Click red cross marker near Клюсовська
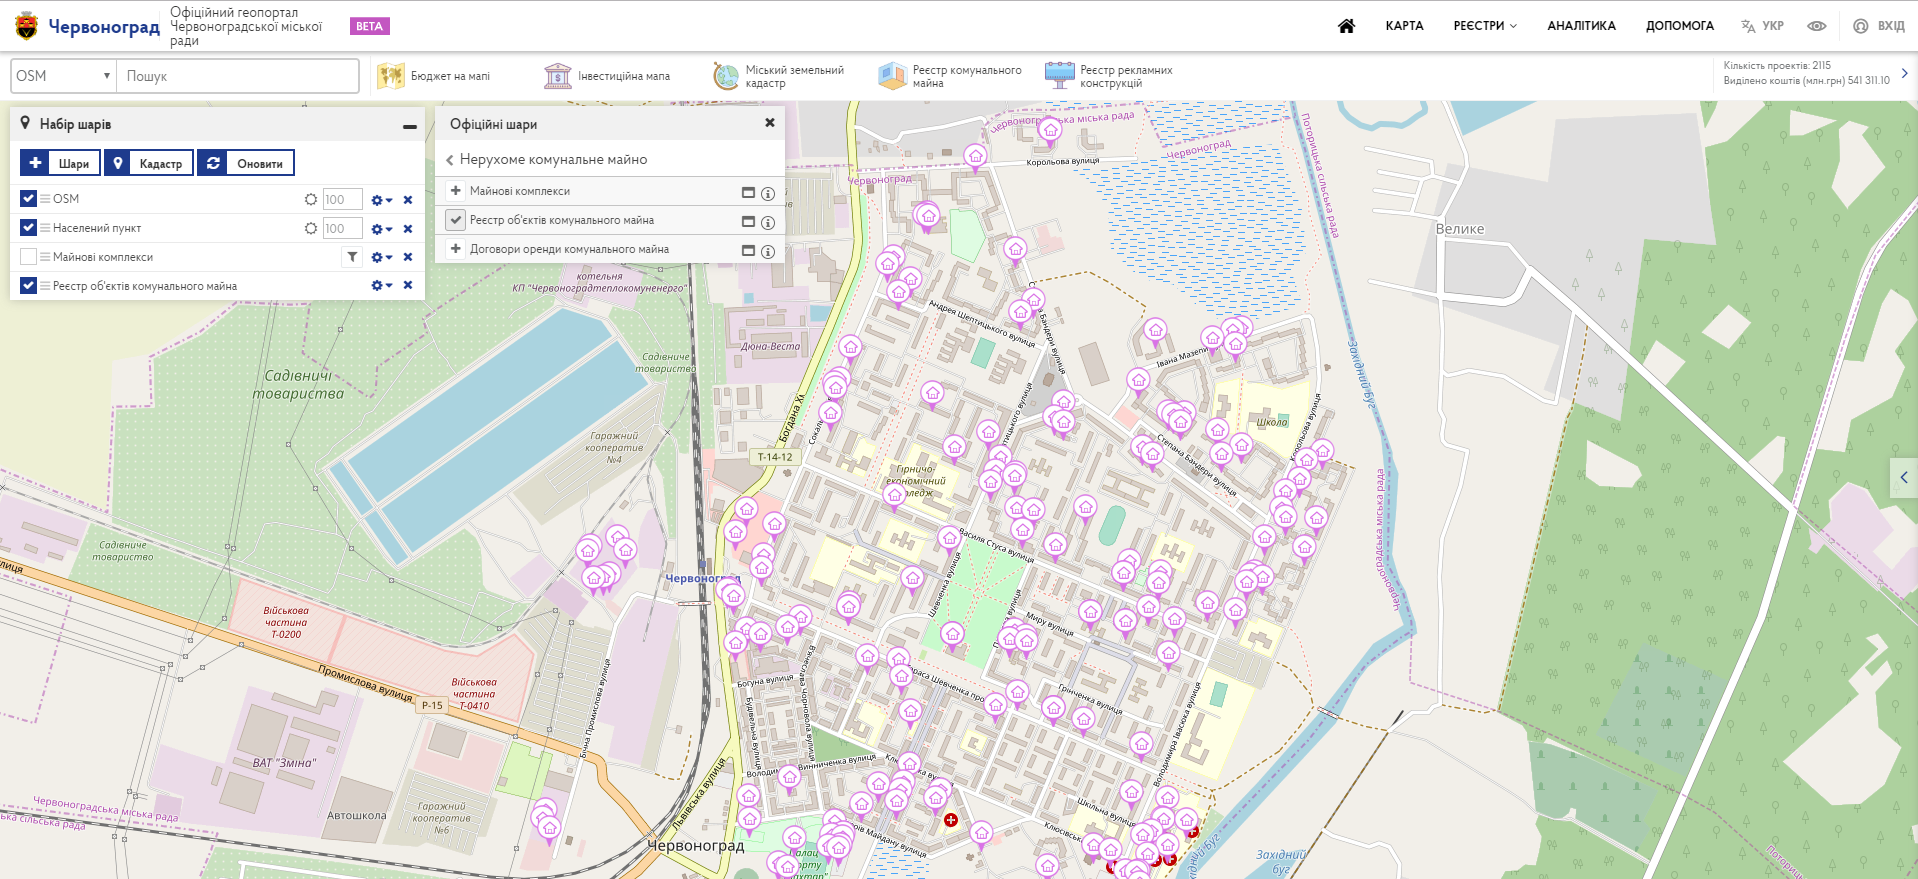This screenshot has height=879, width=1918. click(x=951, y=820)
